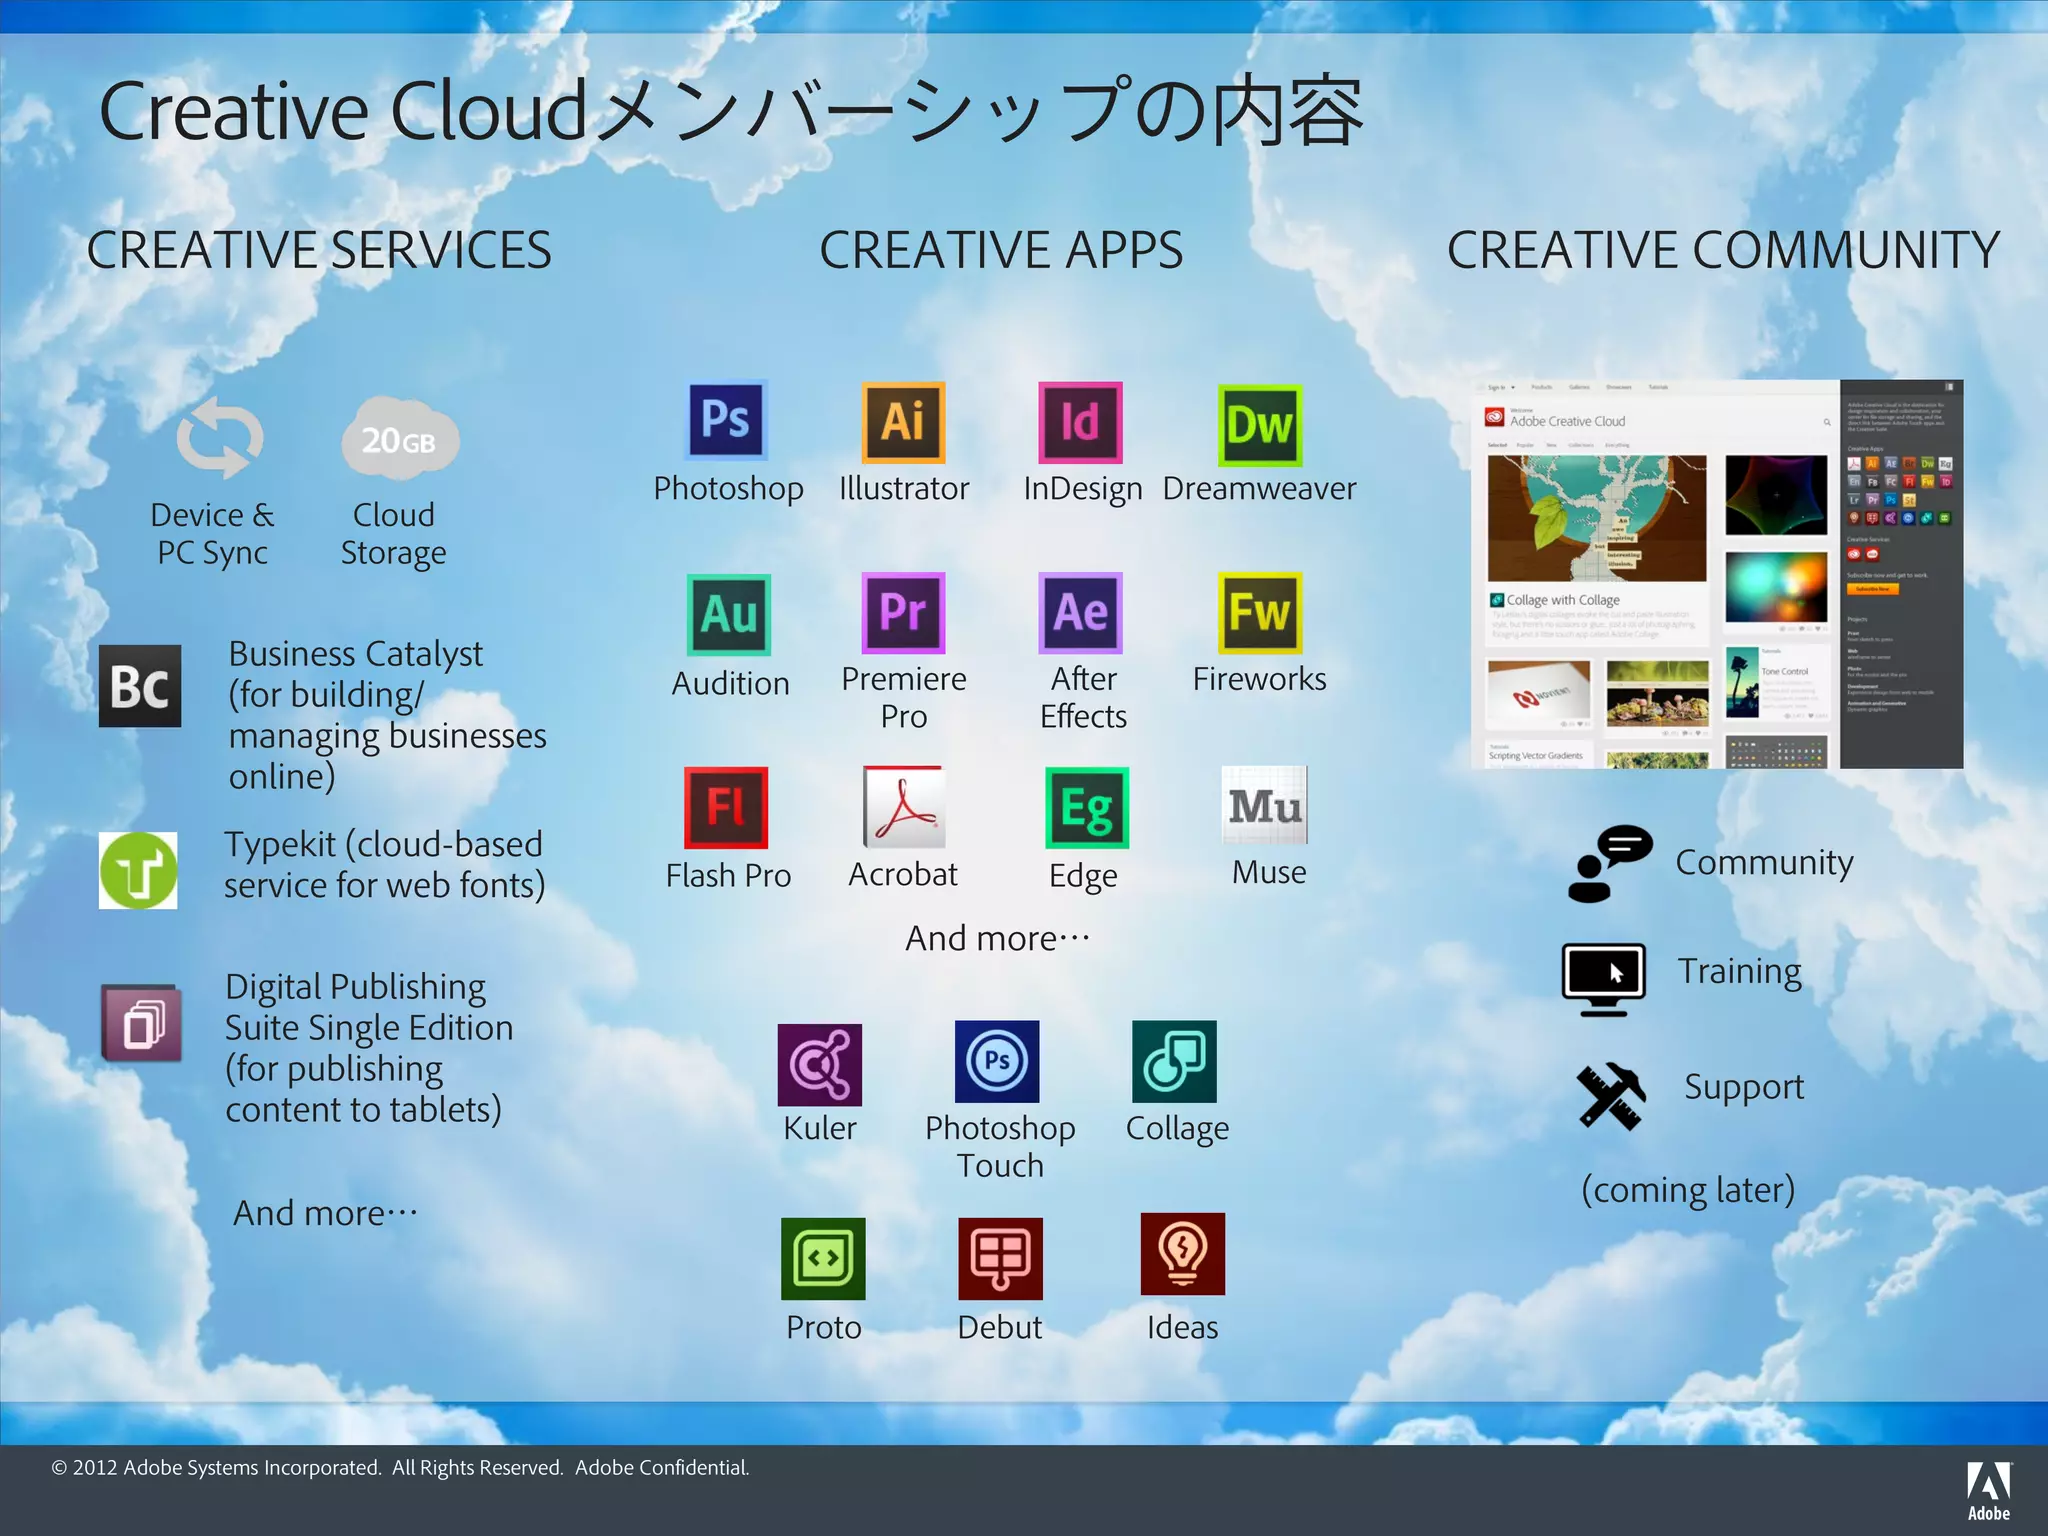Click the Device & PC Sync label
Viewport: 2048px width, 1536px height.
click(212, 534)
